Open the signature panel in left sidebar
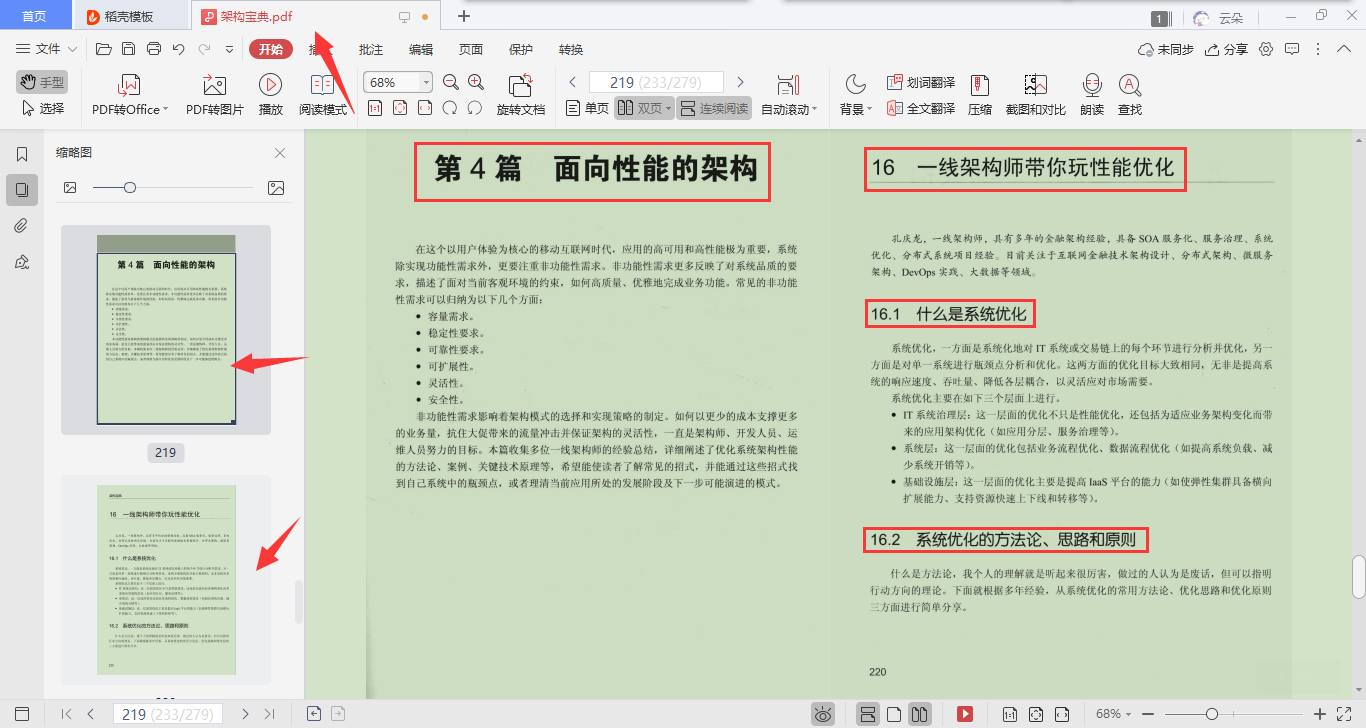This screenshot has width=1366, height=728. click(x=21, y=262)
